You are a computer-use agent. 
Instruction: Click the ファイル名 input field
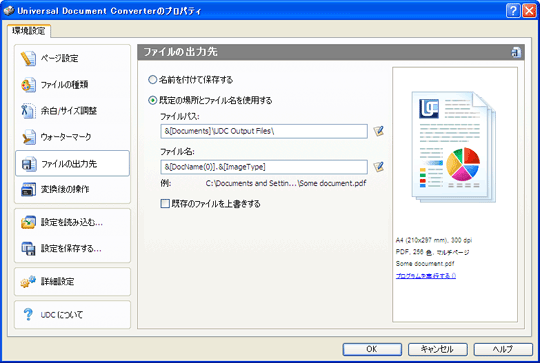coord(264,167)
